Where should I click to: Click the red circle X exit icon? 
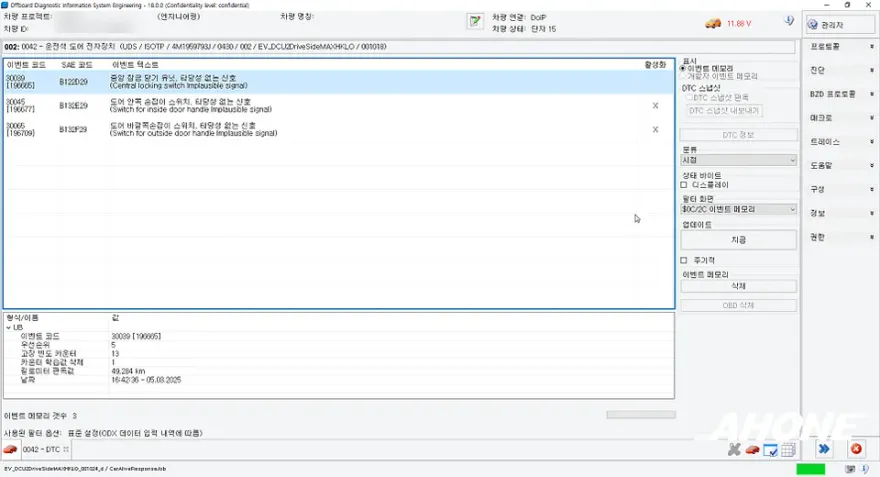click(x=856, y=449)
